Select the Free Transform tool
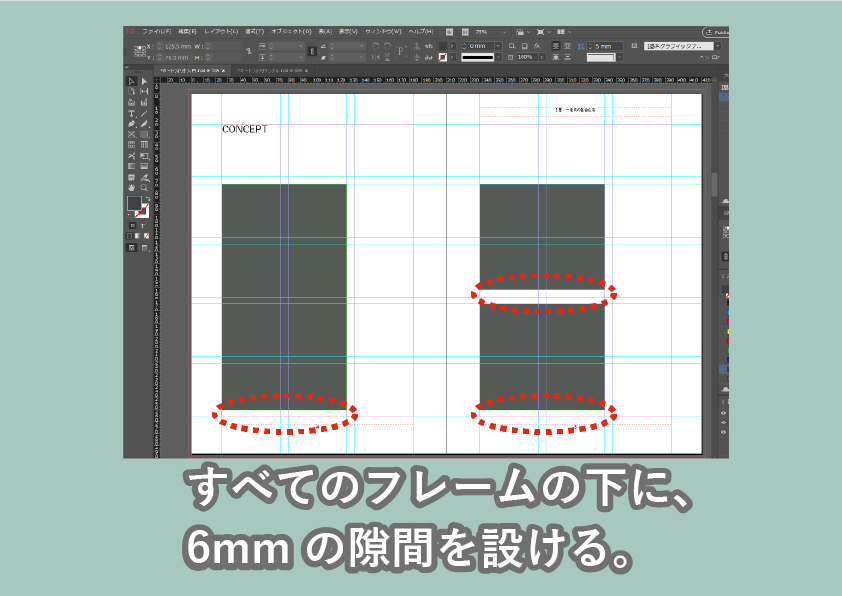The width and height of the screenshot is (842, 596). (x=144, y=156)
